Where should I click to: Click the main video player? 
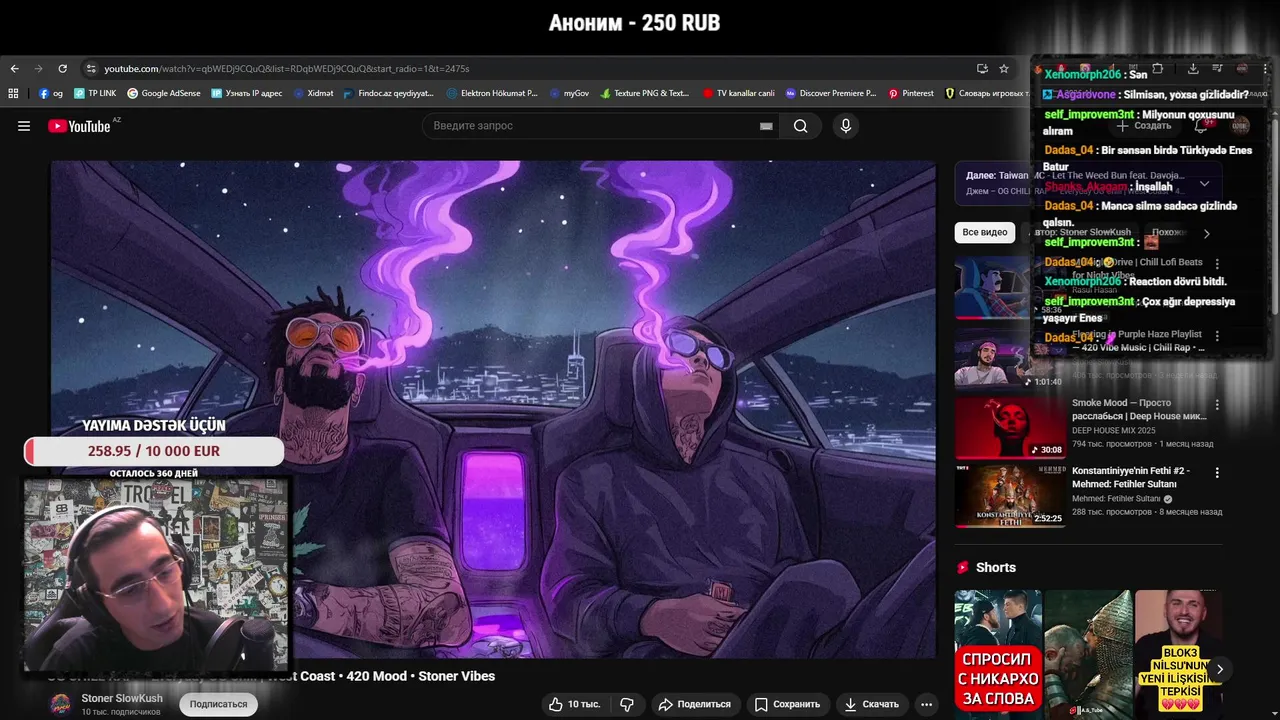click(494, 409)
